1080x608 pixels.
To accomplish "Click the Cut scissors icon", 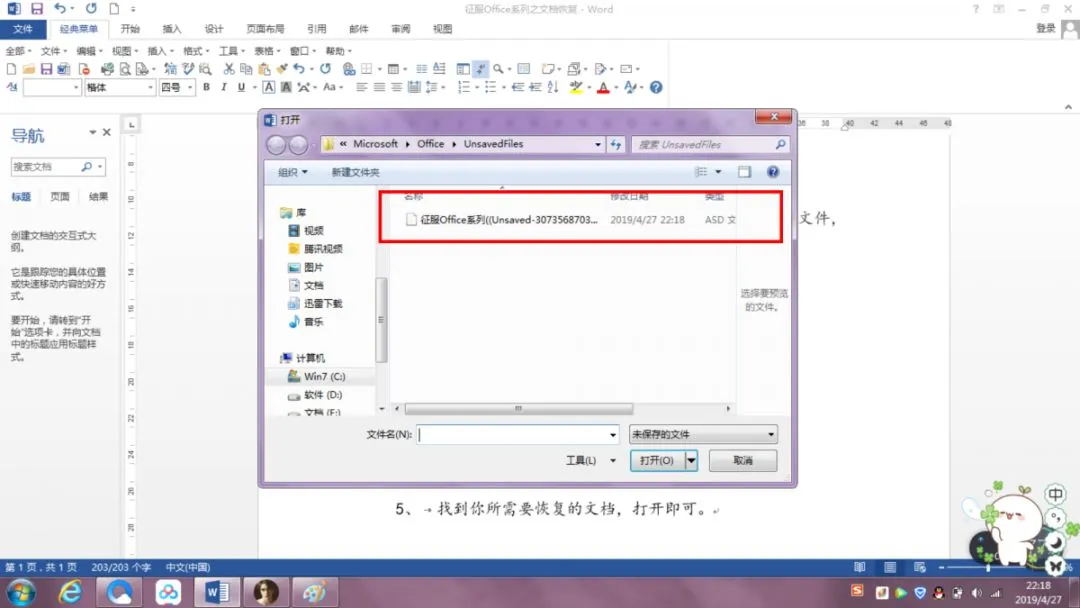I will point(229,69).
